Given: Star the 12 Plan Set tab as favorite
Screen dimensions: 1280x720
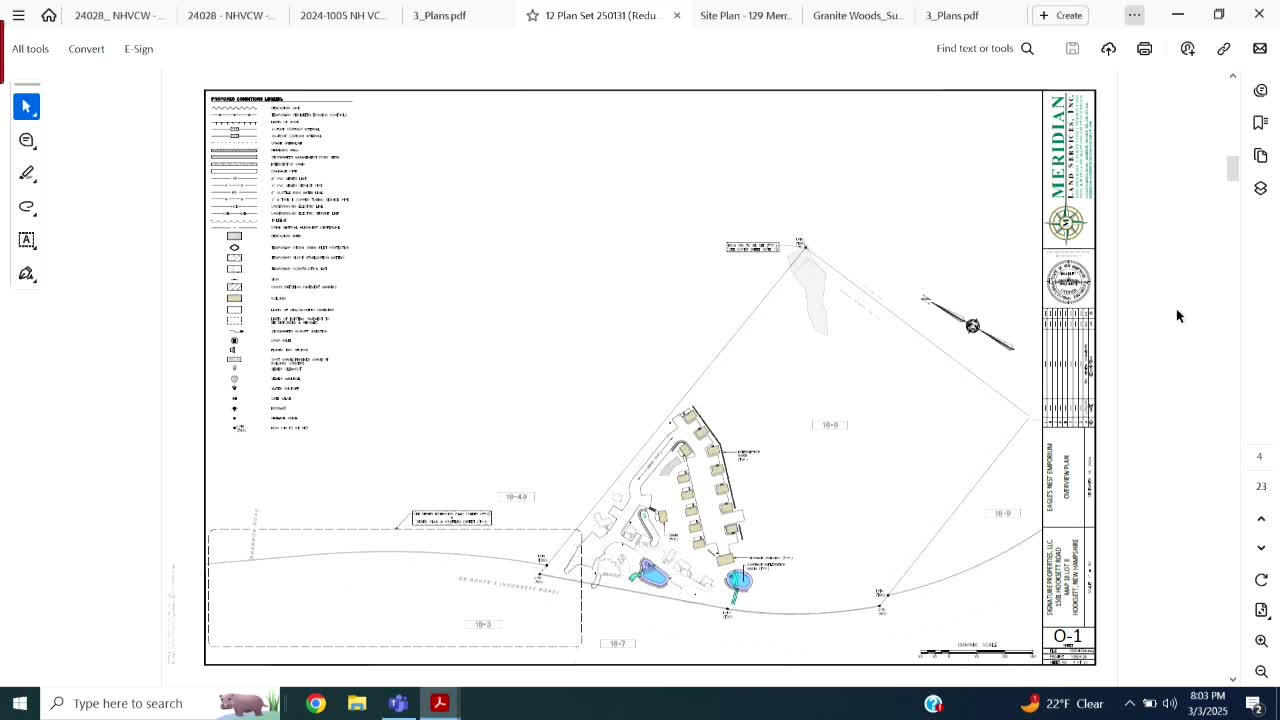Looking at the screenshot, I should point(532,16).
